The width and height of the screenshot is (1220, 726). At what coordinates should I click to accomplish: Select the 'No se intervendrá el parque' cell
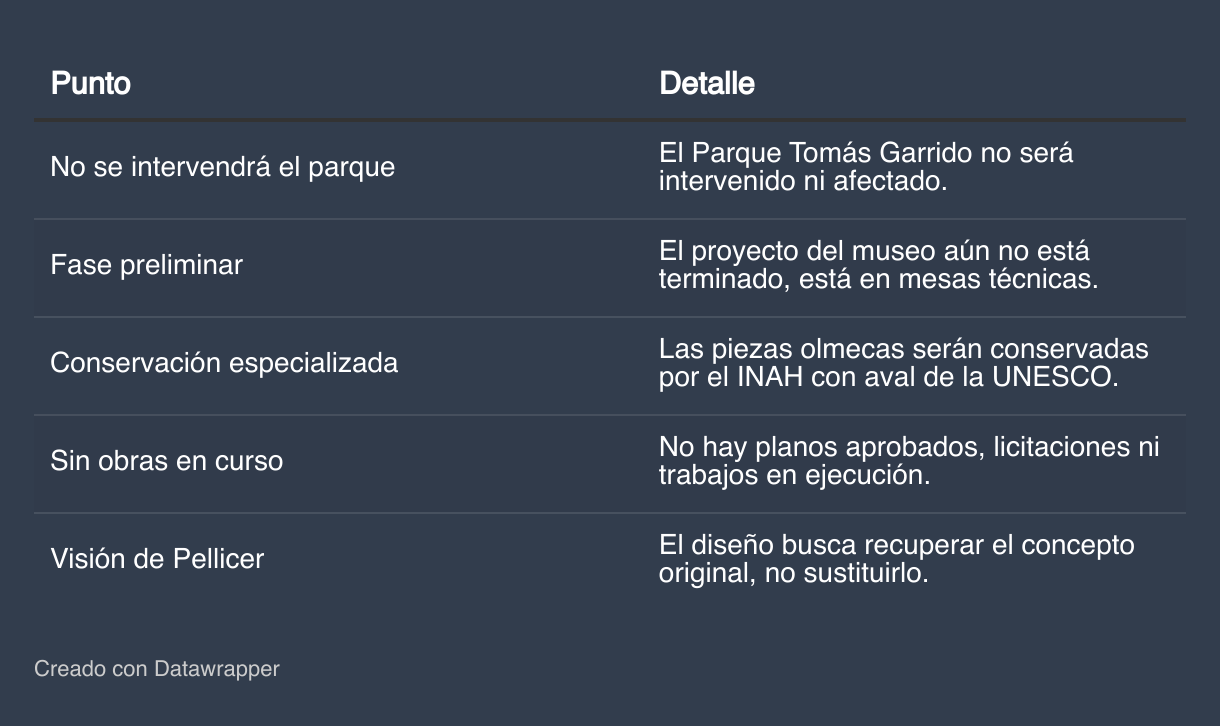tap(222, 167)
